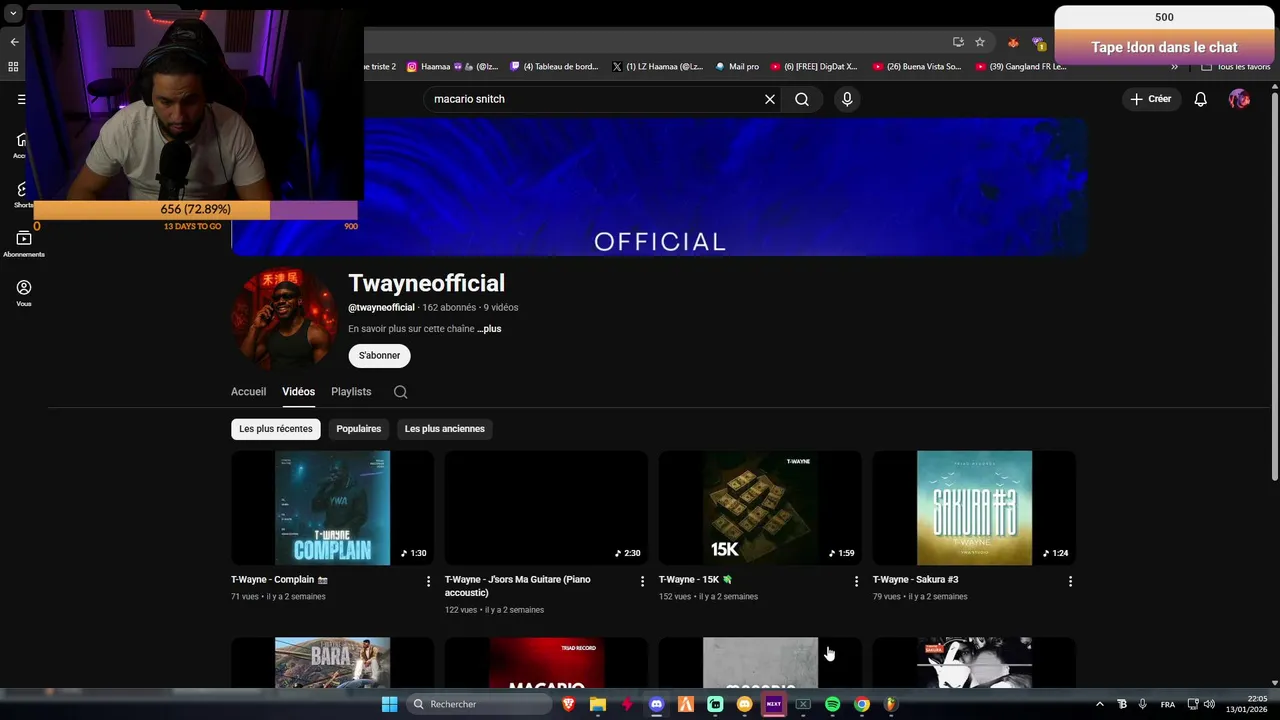Select Les plus récentes filter chip

[x=276, y=429]
